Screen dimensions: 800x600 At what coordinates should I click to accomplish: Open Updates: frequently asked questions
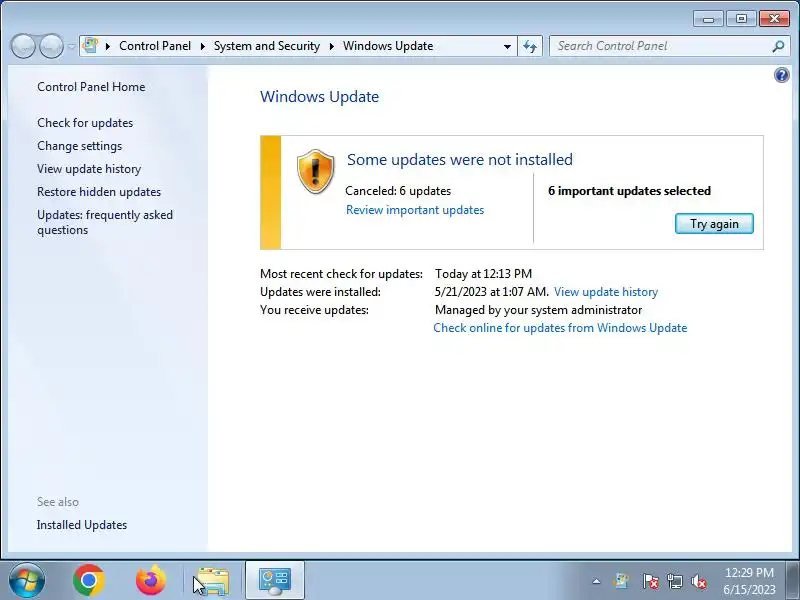click(x=105, y=222)
